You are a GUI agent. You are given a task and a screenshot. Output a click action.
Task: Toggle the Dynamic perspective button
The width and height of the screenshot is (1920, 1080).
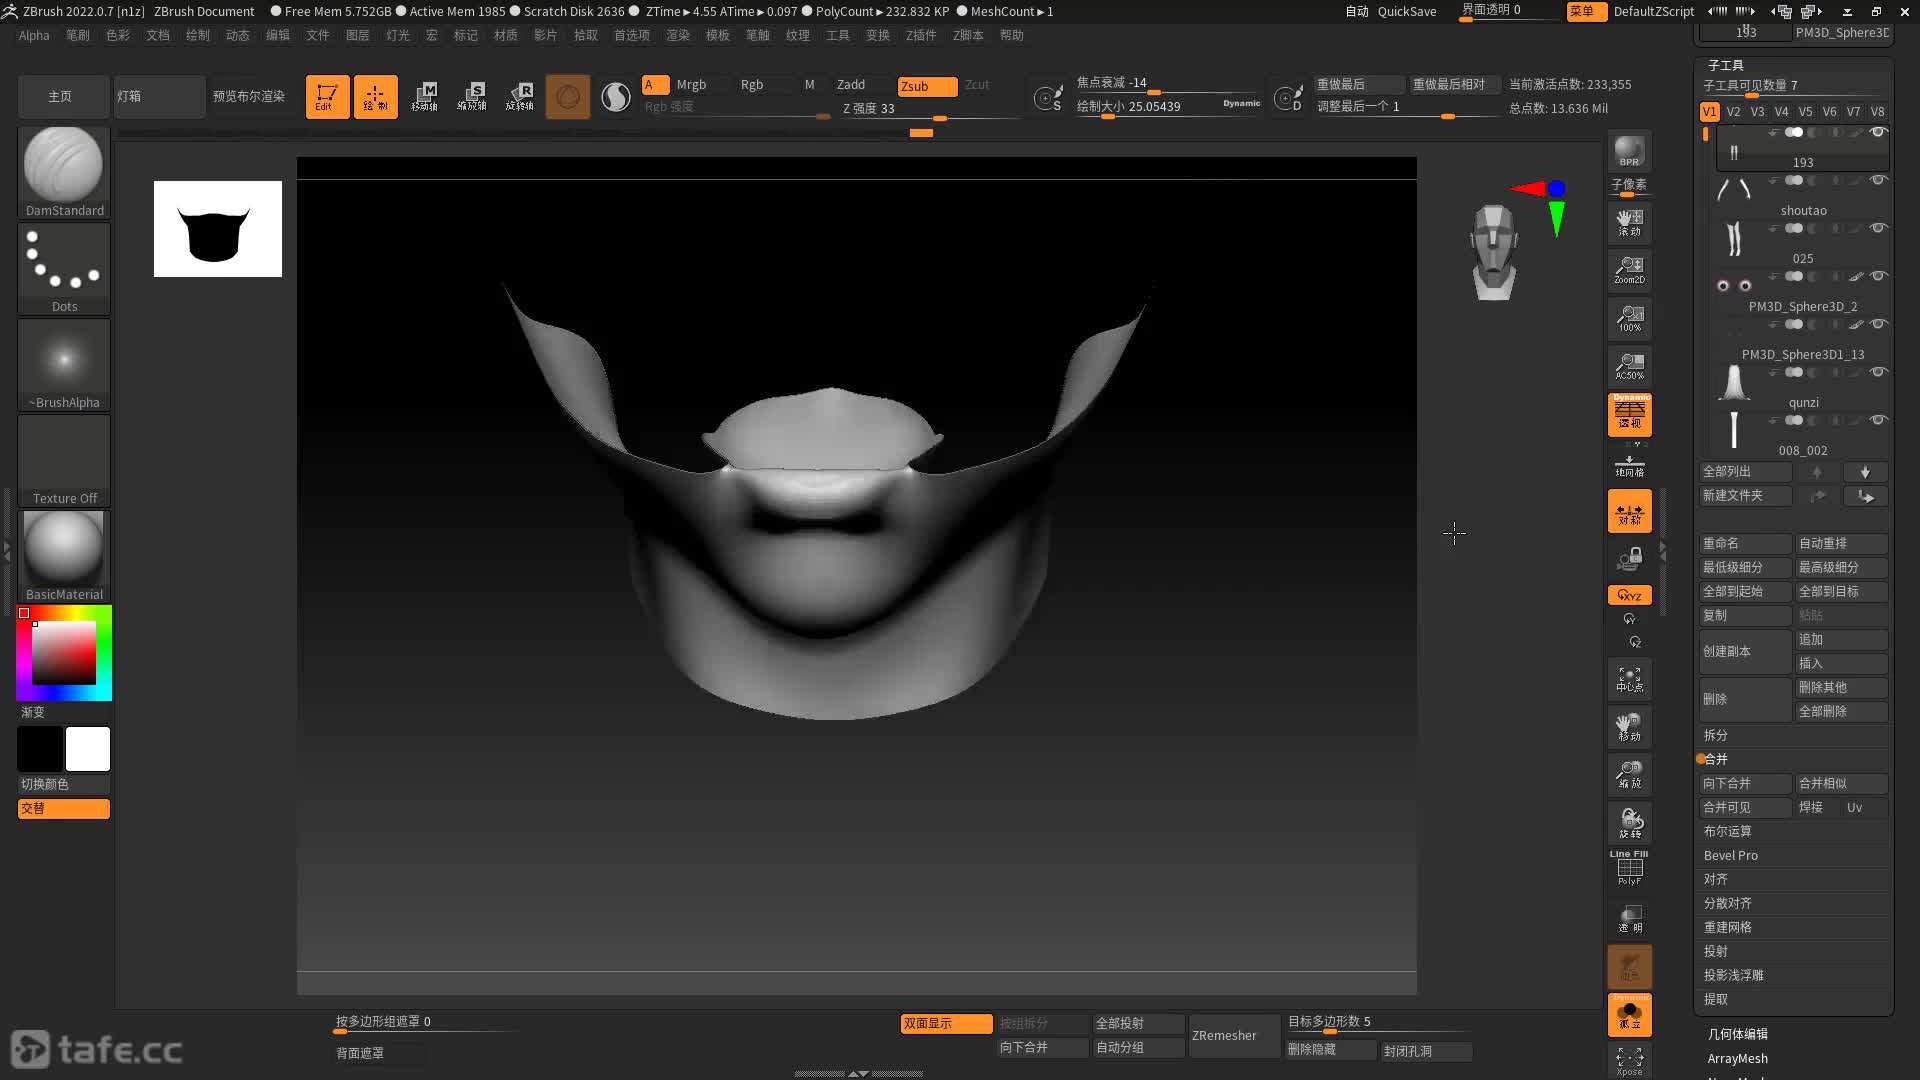tap(1629, 414)
